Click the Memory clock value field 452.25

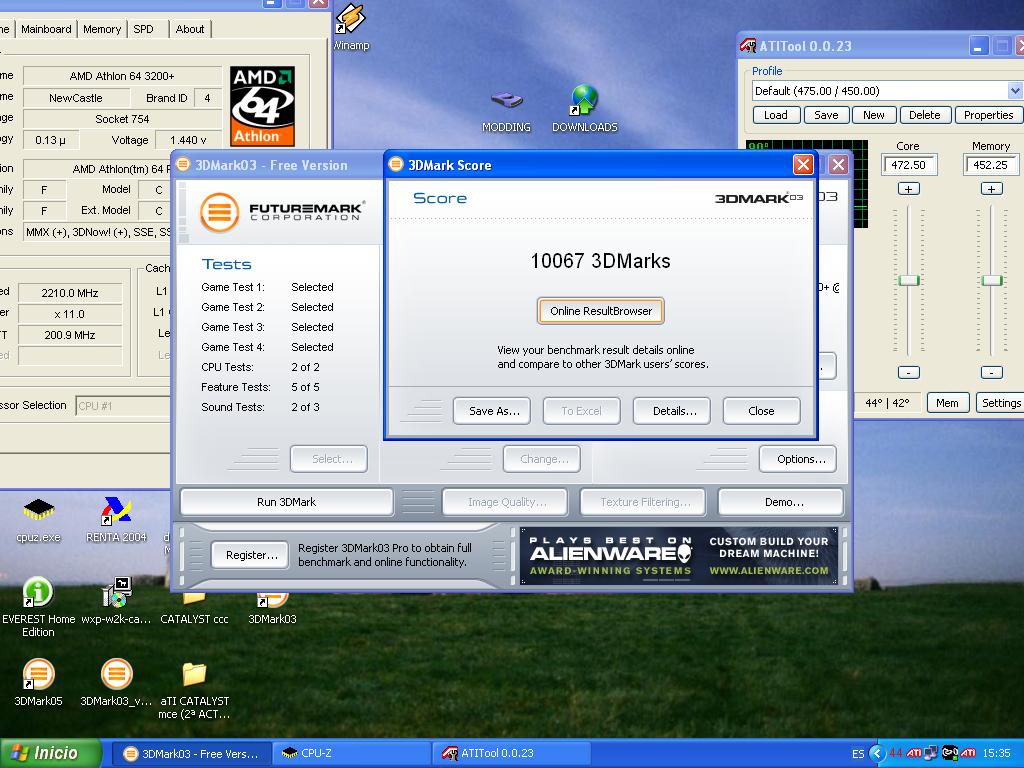[991, 165]
